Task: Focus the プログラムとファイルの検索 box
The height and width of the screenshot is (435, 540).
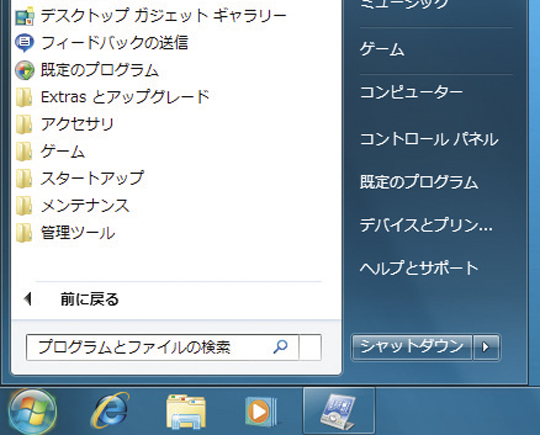Action: pos(163,347)
